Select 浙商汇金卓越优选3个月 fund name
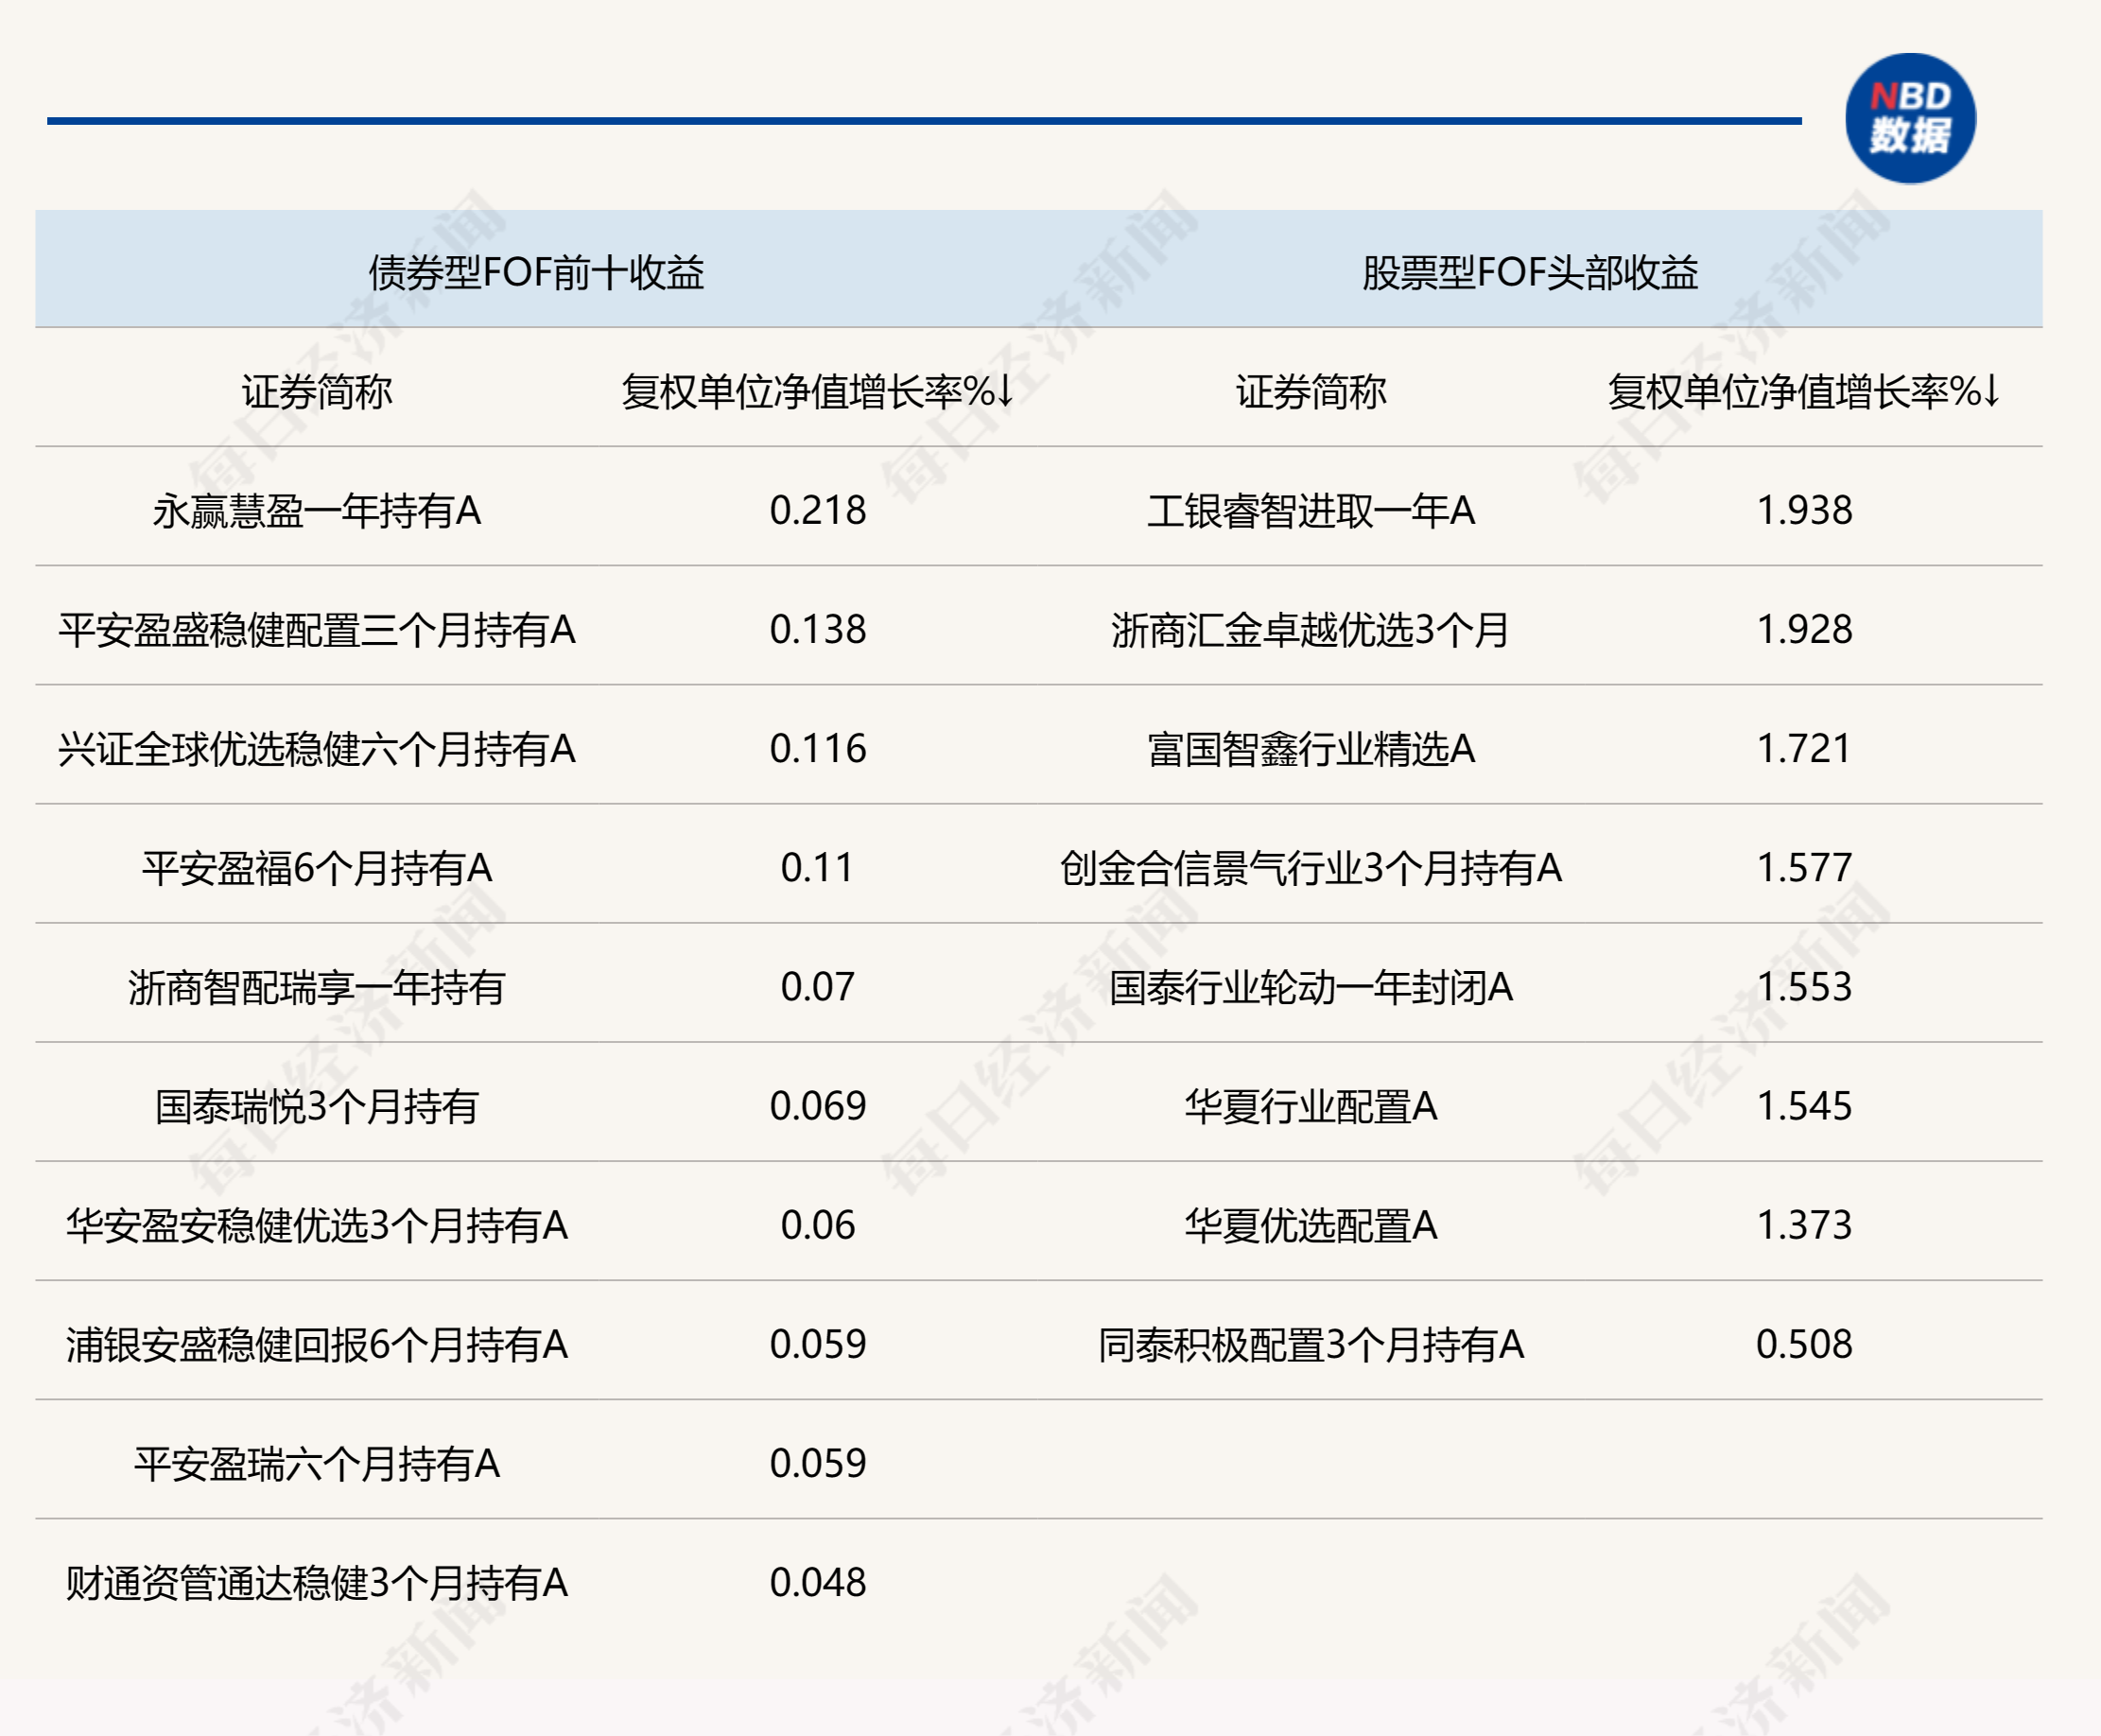The image size is (2101, 1736). (x=1311, y=629)
